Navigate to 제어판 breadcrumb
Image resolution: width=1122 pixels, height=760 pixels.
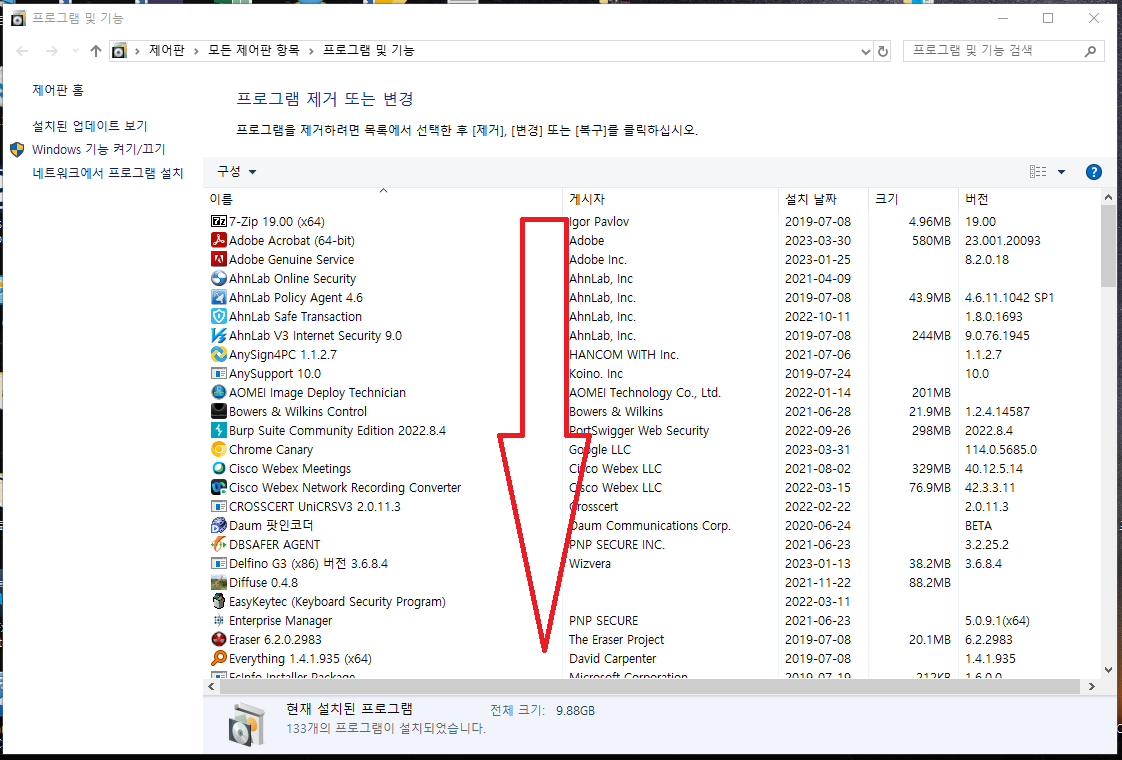(x=167, y=51)
